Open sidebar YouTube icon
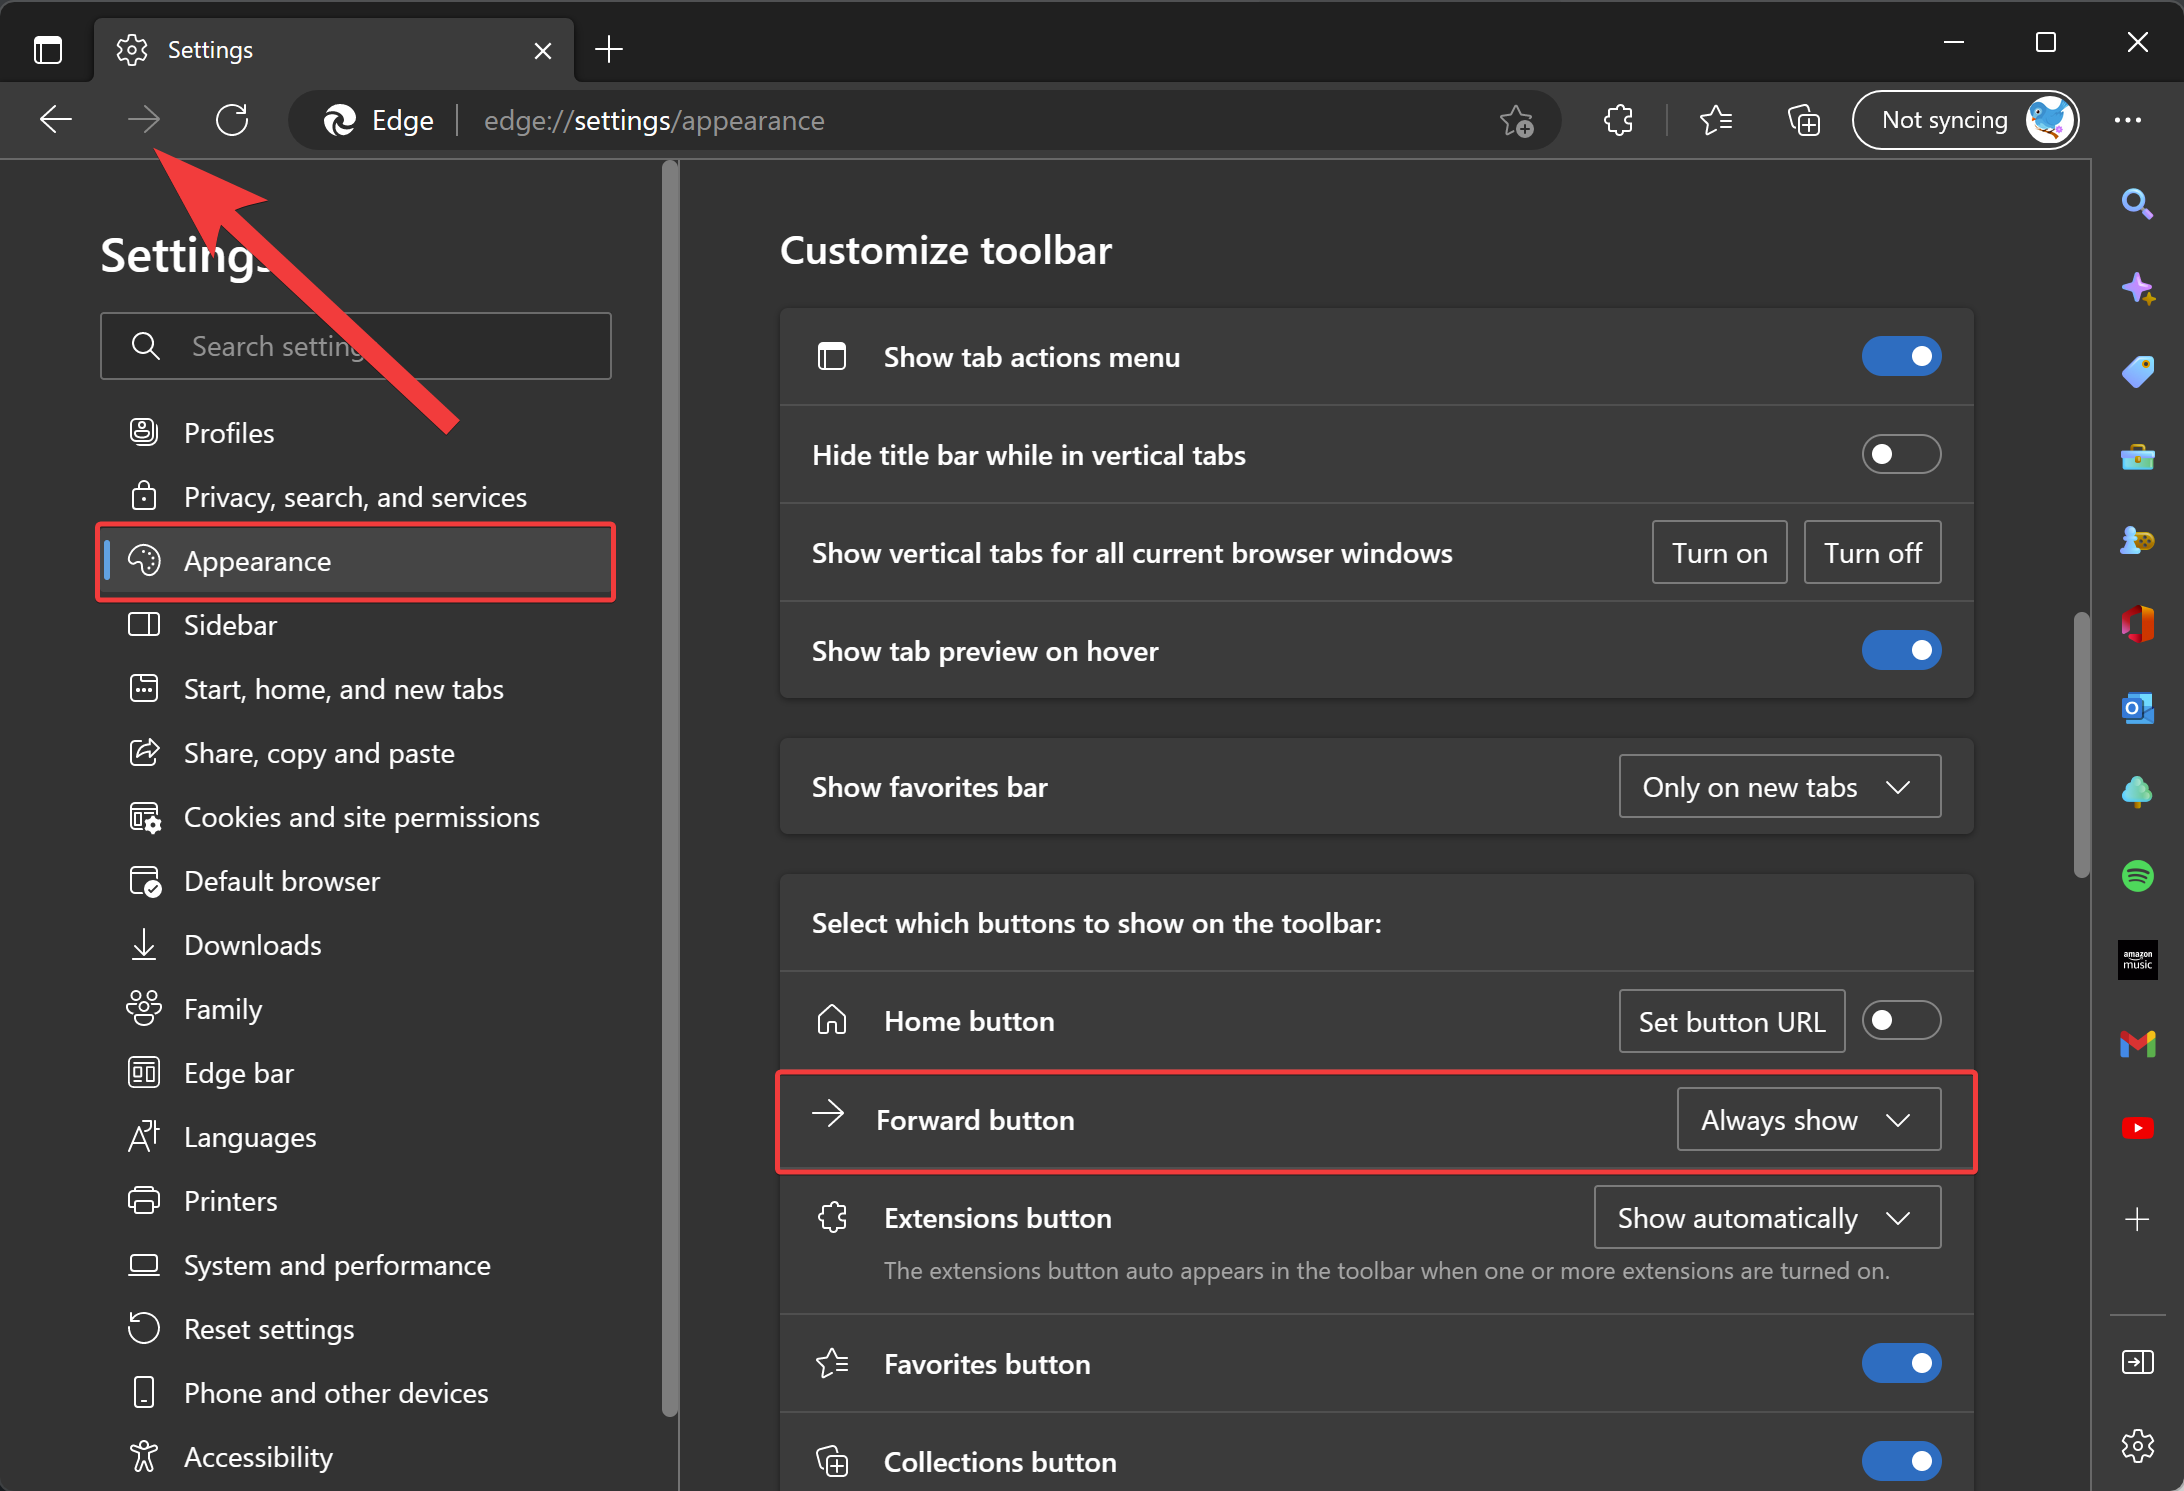 click(x=2137, y=1128)
